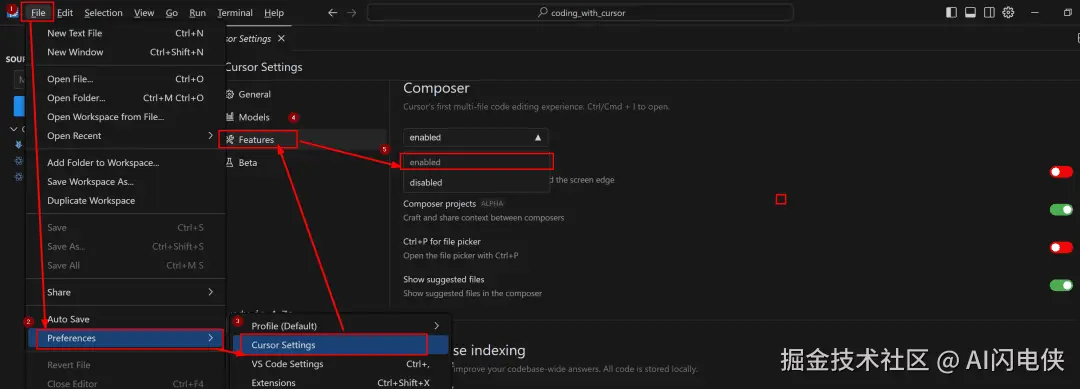
Task: Open the Composer enabled dropdown
Action: pyautogui.click(x=476, y=138)
